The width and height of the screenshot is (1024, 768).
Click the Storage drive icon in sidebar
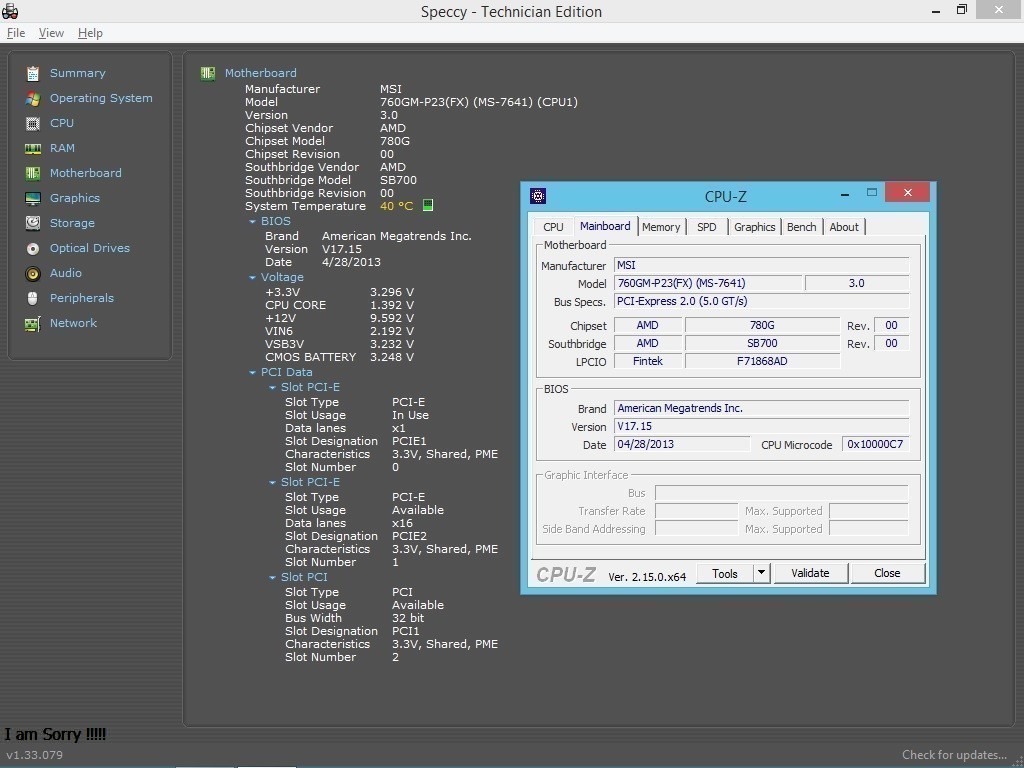click(x=33, y=223)
